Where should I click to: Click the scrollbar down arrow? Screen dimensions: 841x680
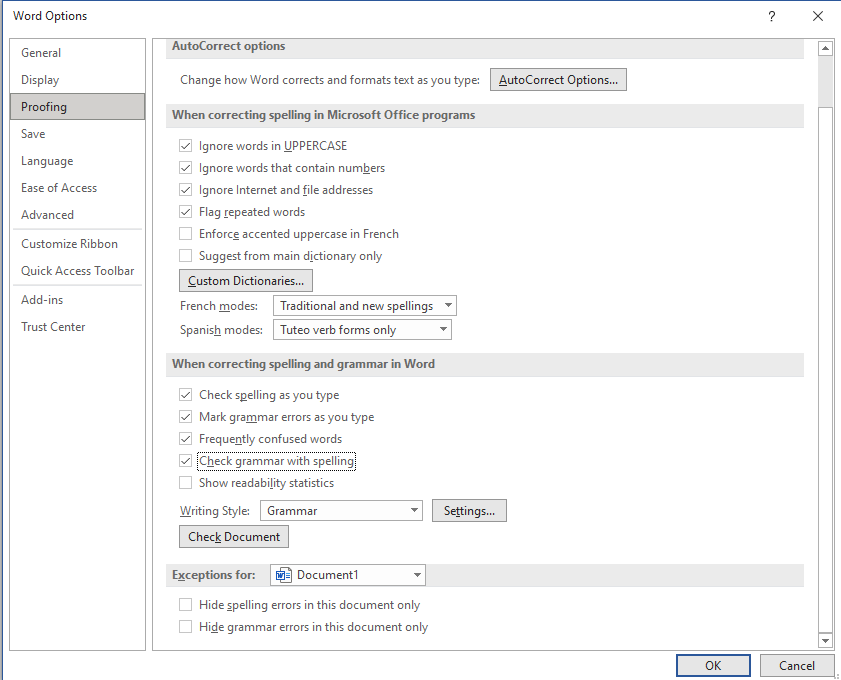click(825, 641)
